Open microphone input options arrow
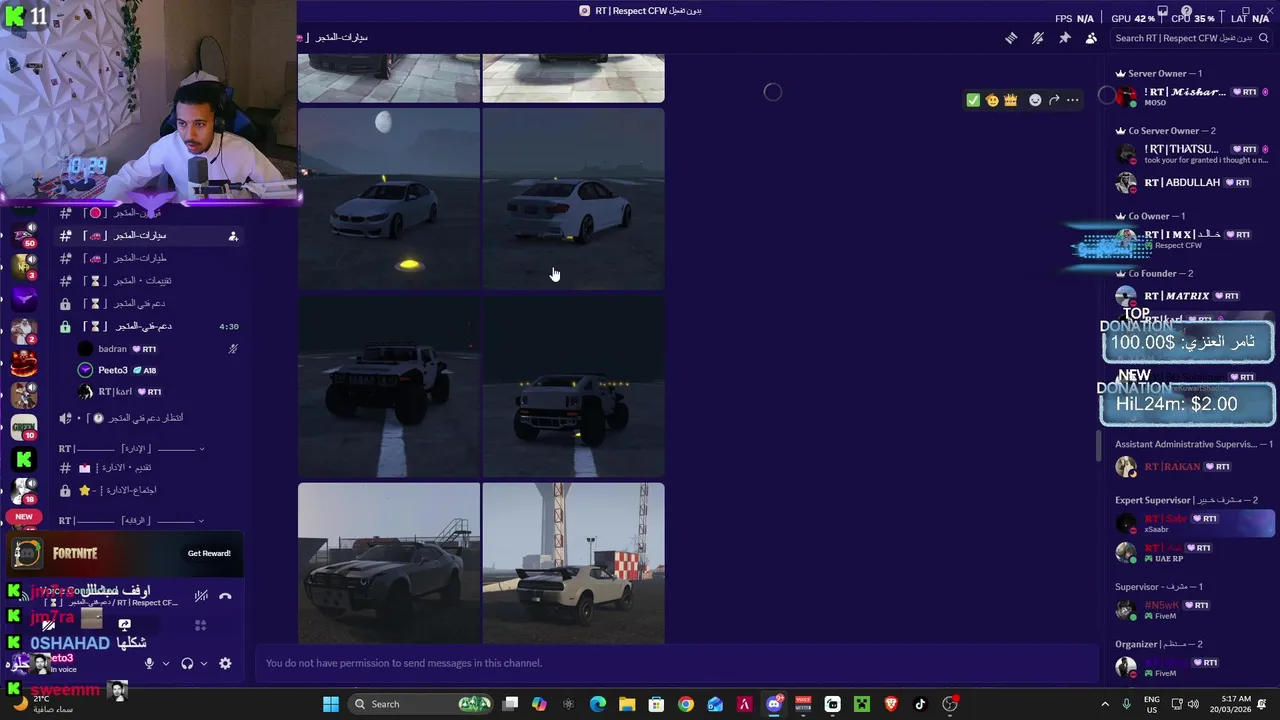The width and height of the screenshot is (1280, 720). [x=166, y=663]
